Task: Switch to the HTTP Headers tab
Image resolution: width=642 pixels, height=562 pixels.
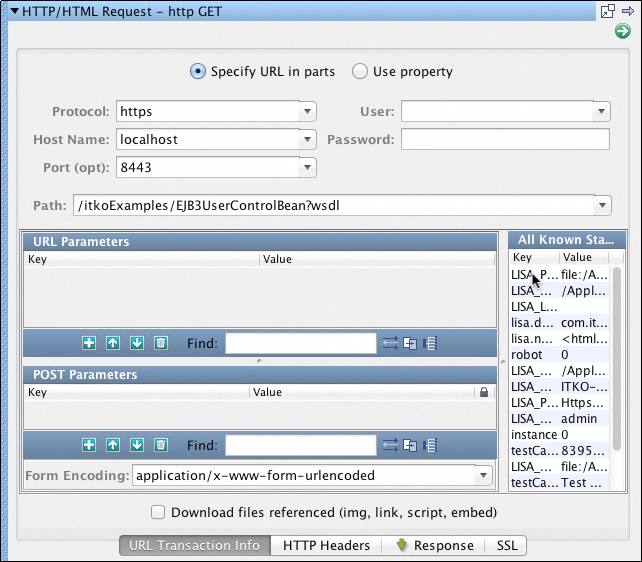Action: (x=326, y=546)
